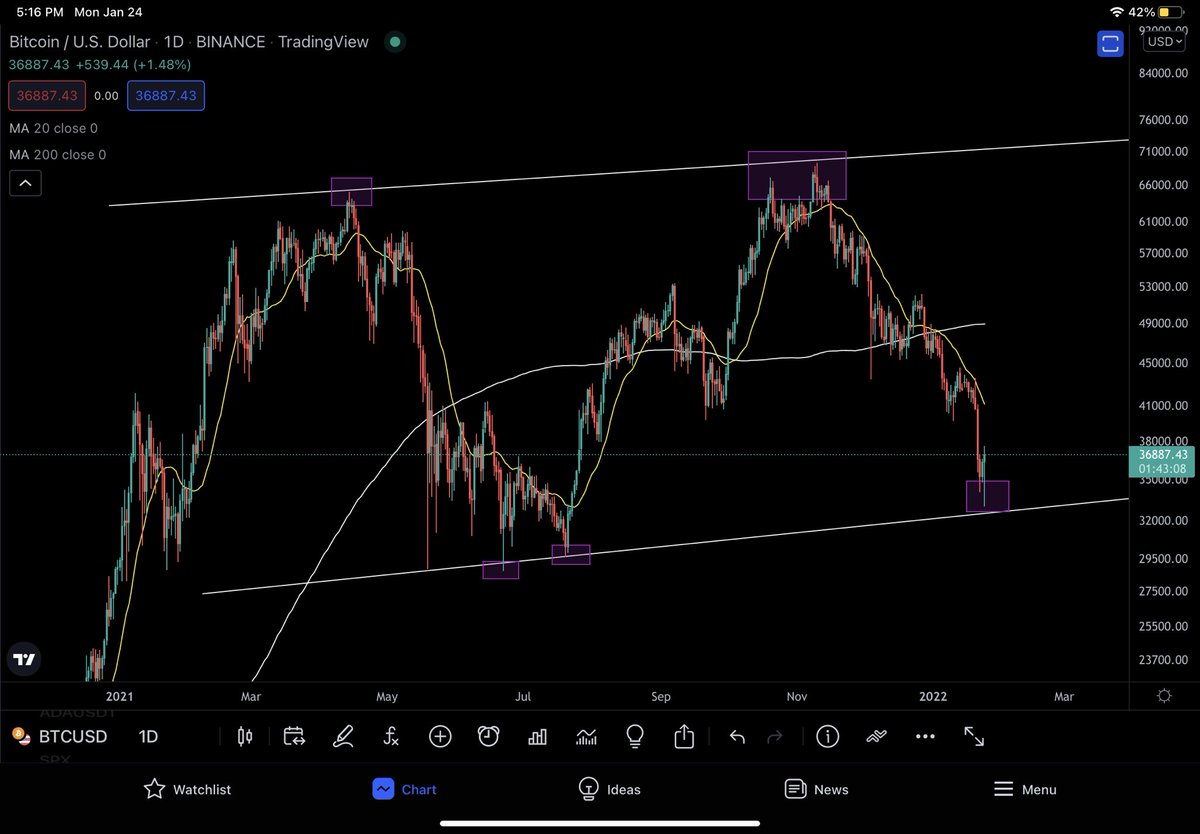Image resolution: width=1200 pixels, height=834 pixels.
Task: Open the chart type candlestick icon
Action: point(245,737)
